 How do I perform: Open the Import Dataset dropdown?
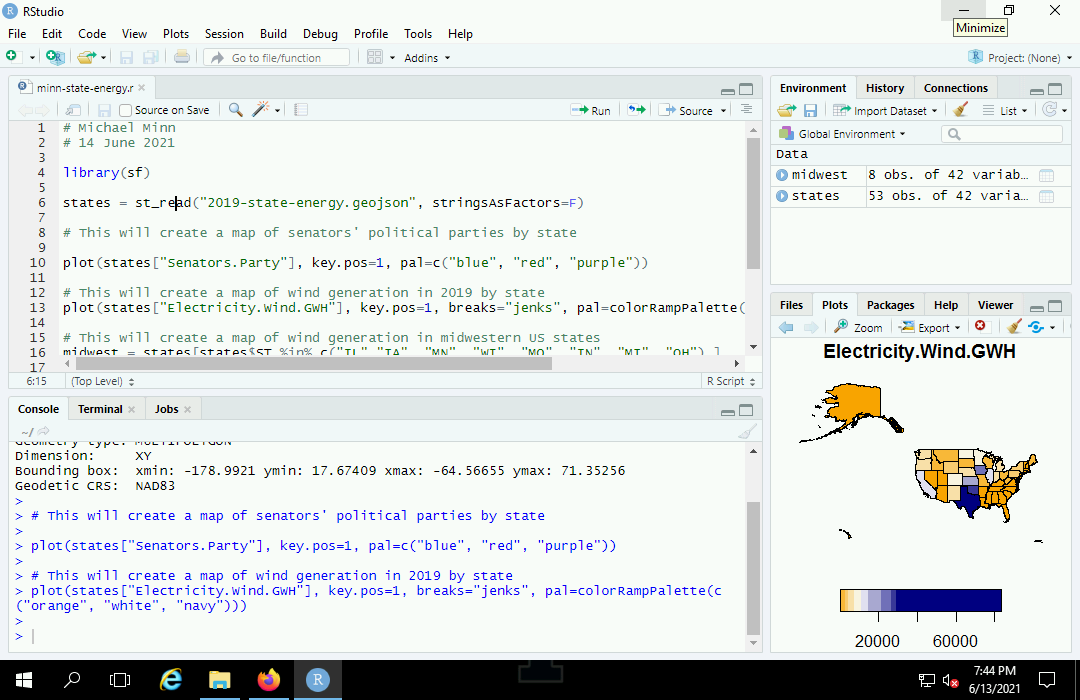click(x=886, y=110)
